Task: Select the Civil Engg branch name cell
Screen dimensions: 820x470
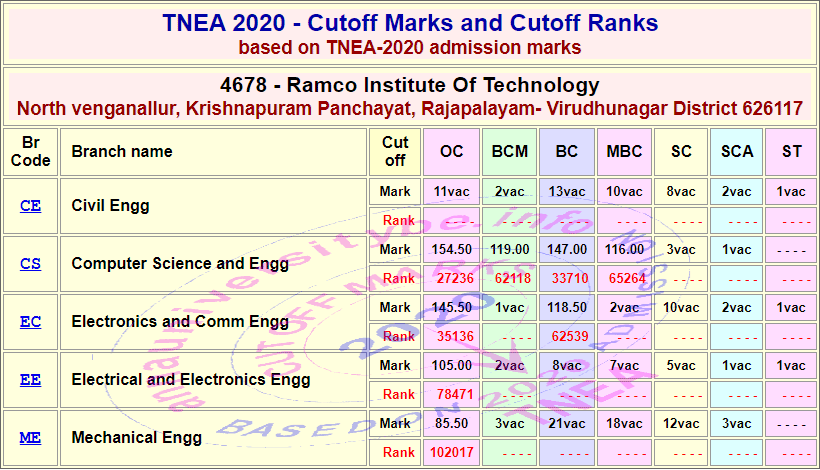Action: (x=213, y=206)
